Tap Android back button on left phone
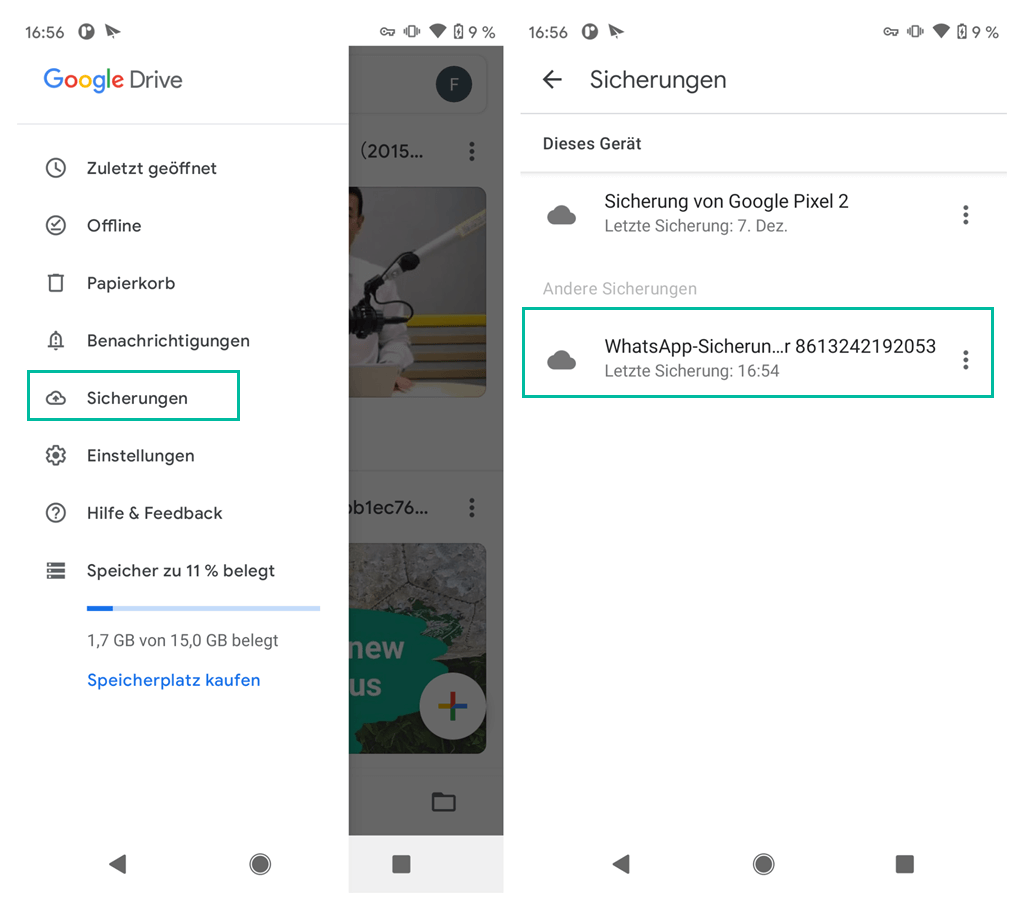 pos(118,864)
